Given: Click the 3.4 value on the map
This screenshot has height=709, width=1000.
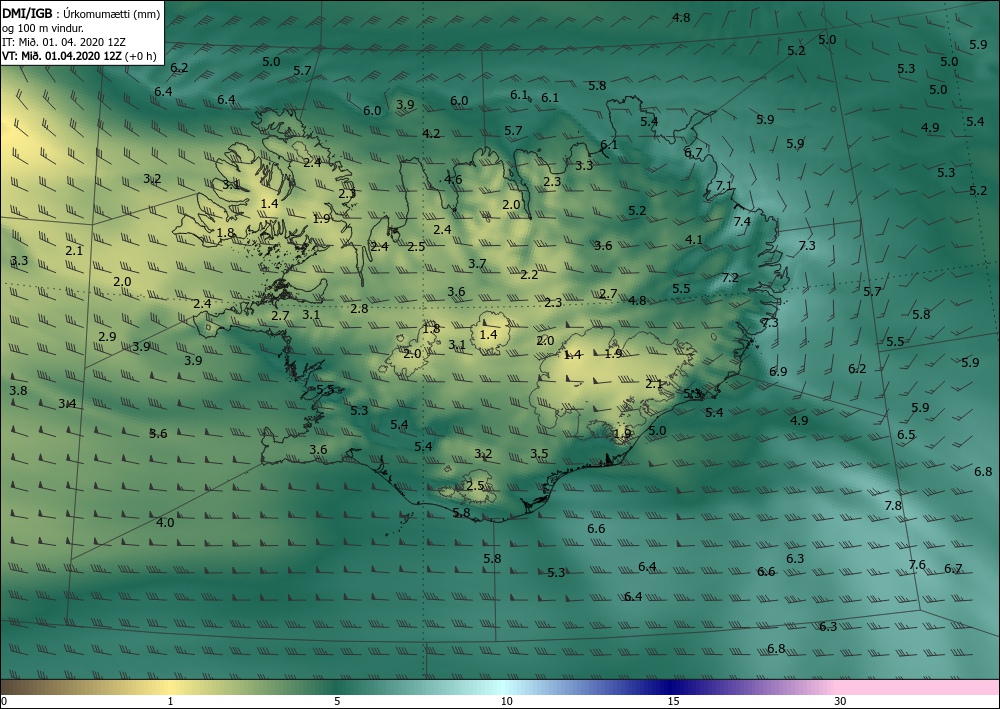Looking at the screenshot, I should tap(67, 404).
